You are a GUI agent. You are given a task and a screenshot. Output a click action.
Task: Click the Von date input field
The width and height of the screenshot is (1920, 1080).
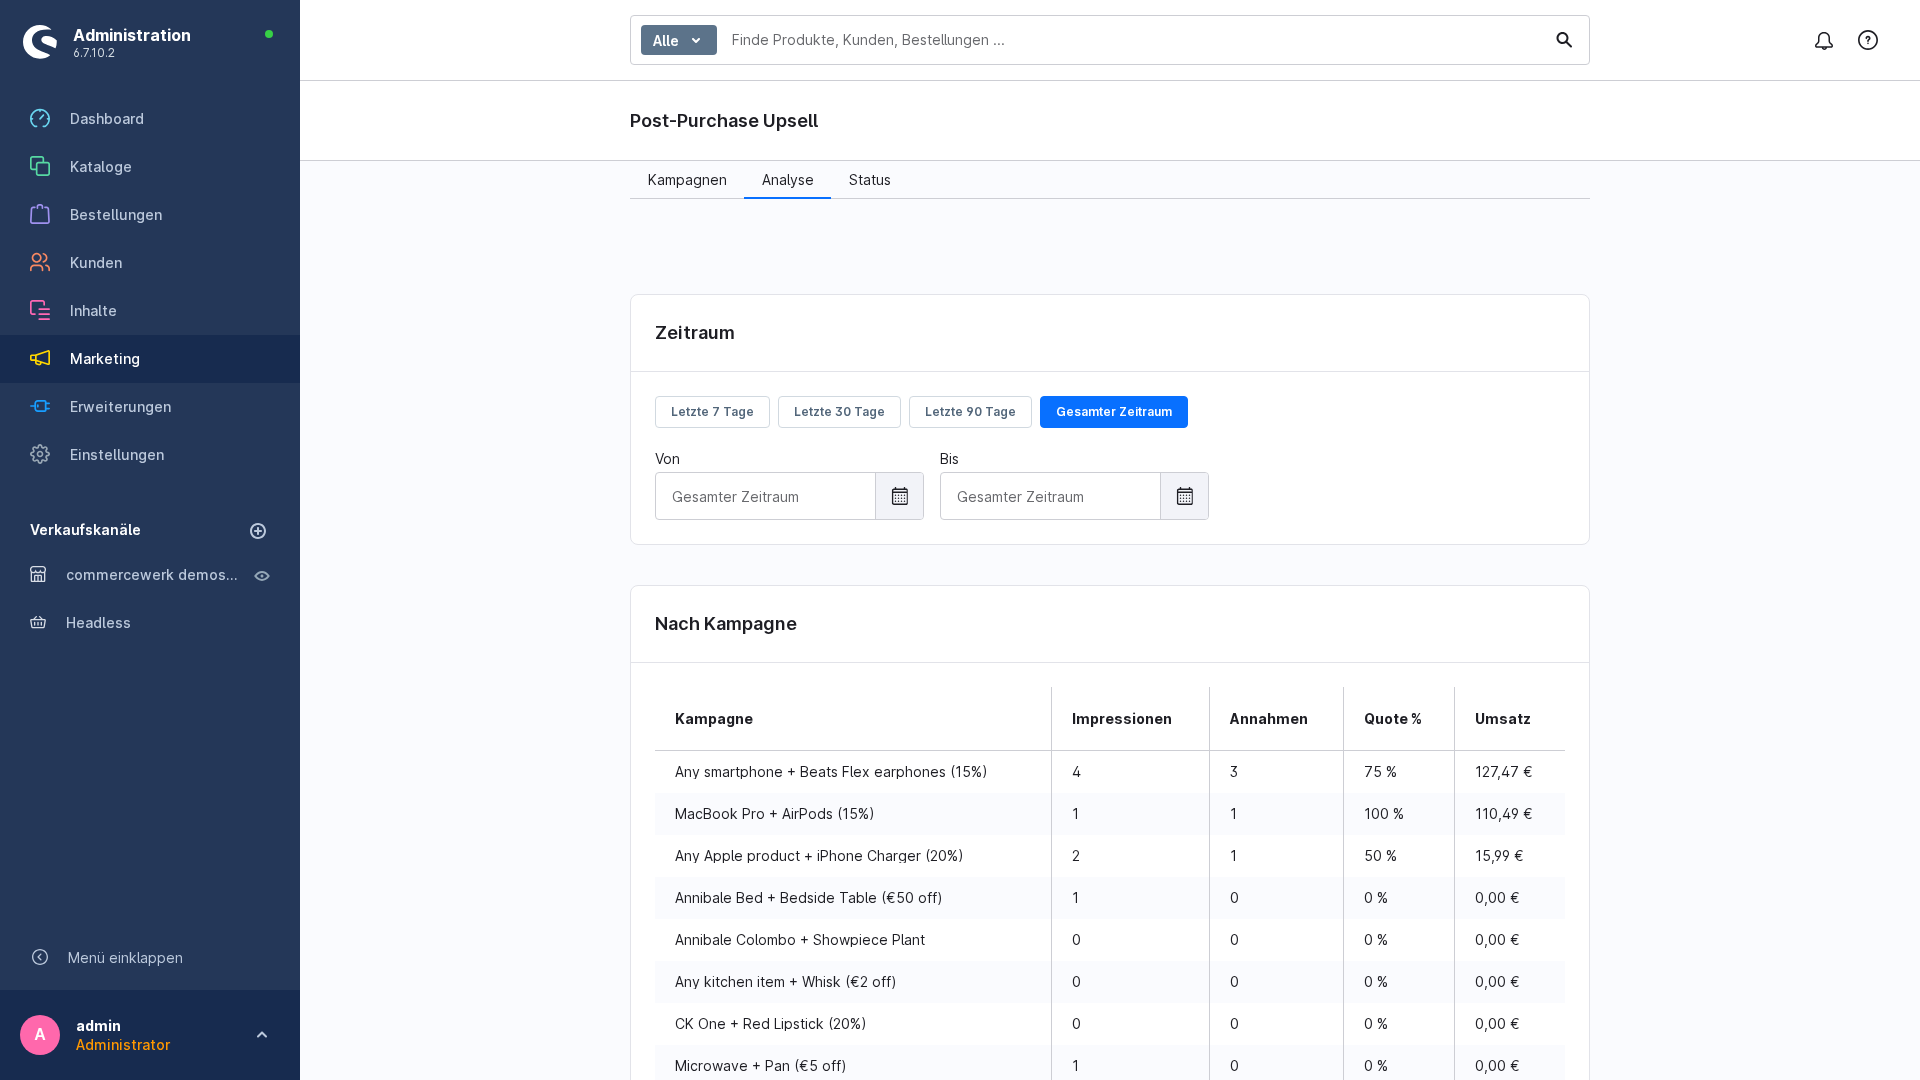pos(765,497)
